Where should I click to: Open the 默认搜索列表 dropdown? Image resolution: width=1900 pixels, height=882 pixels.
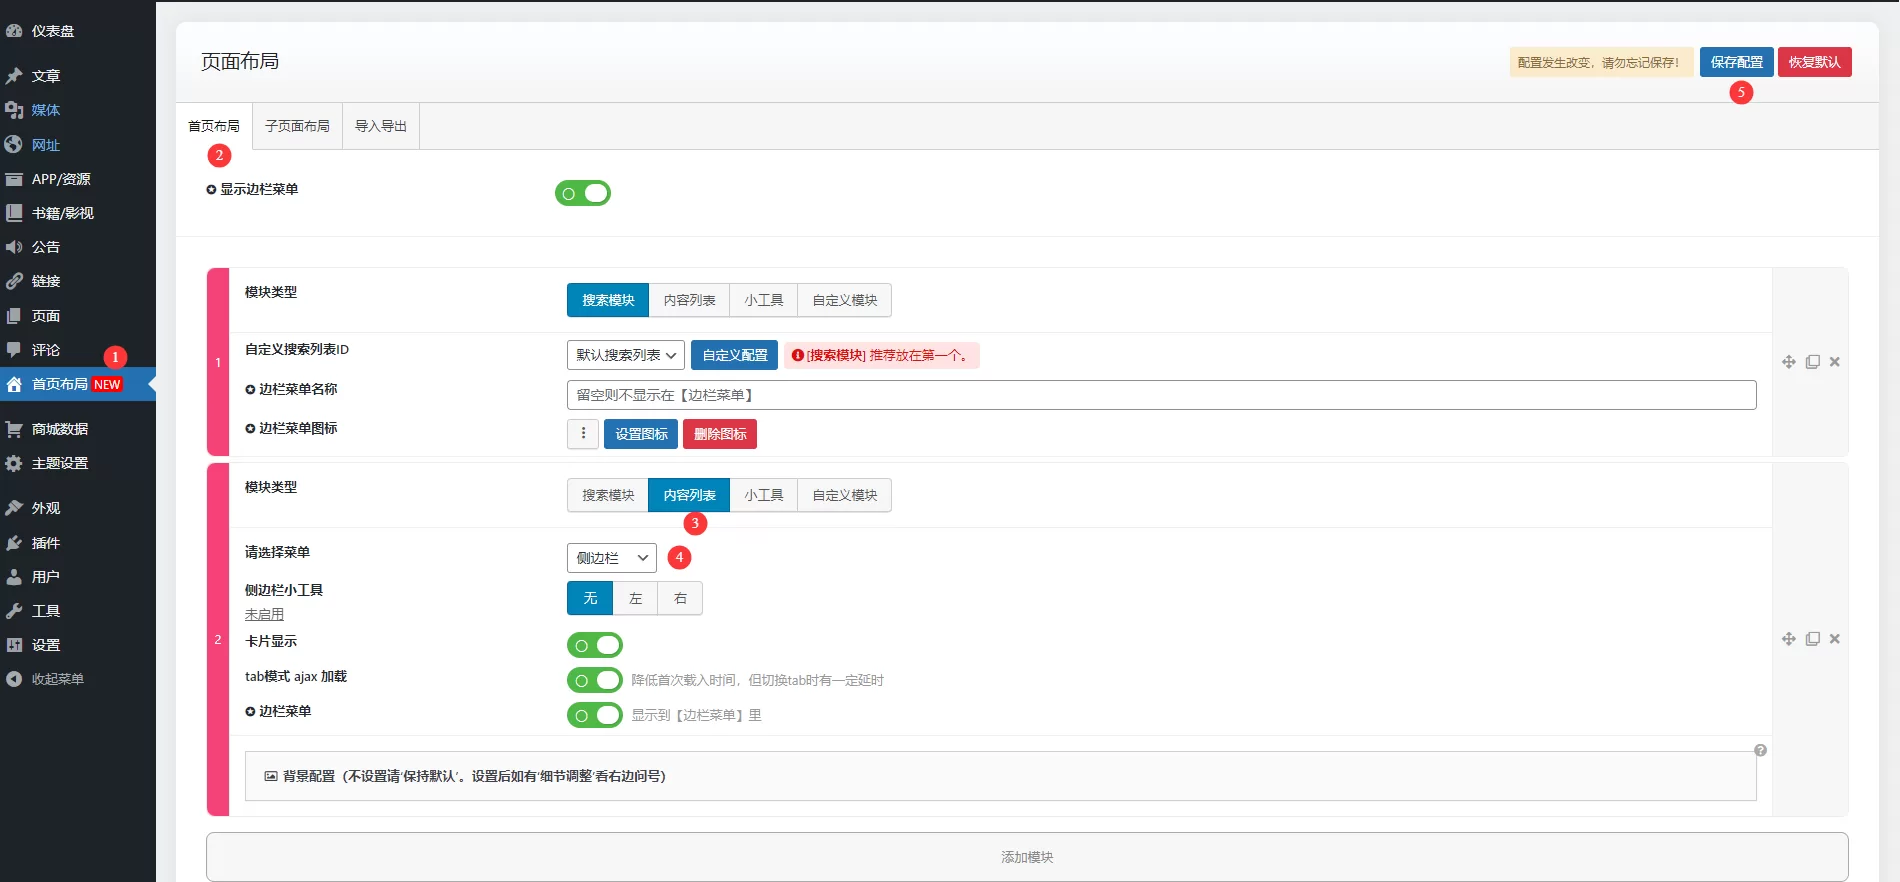click(x=626, y=355)
